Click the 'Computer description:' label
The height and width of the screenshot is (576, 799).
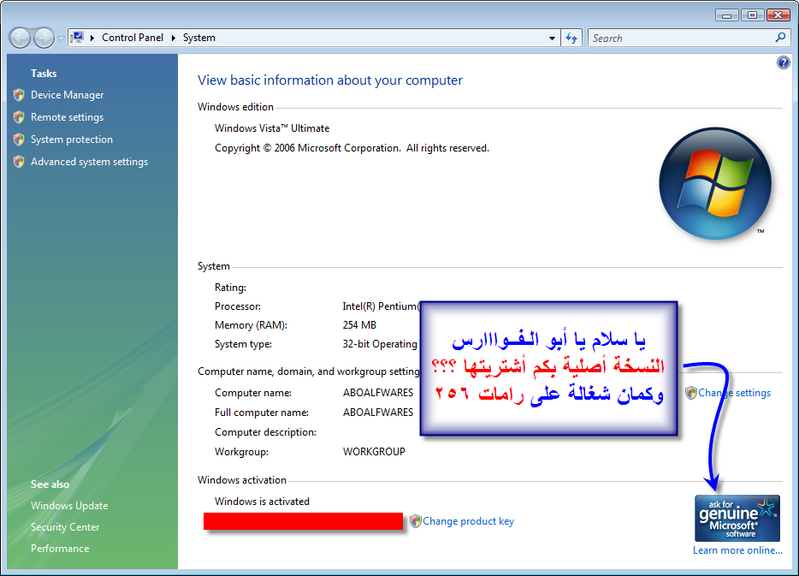coord(265,432)
